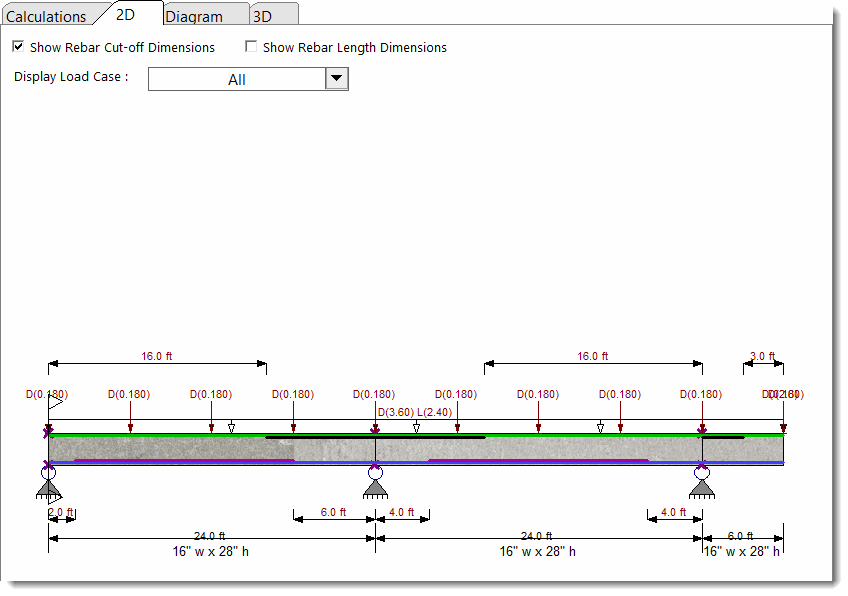Click the first span 24.0 ft dimension

[210, 536]
